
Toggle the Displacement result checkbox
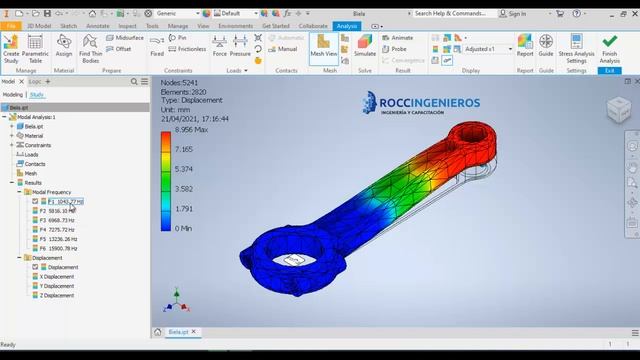click(x=35, y=267)
